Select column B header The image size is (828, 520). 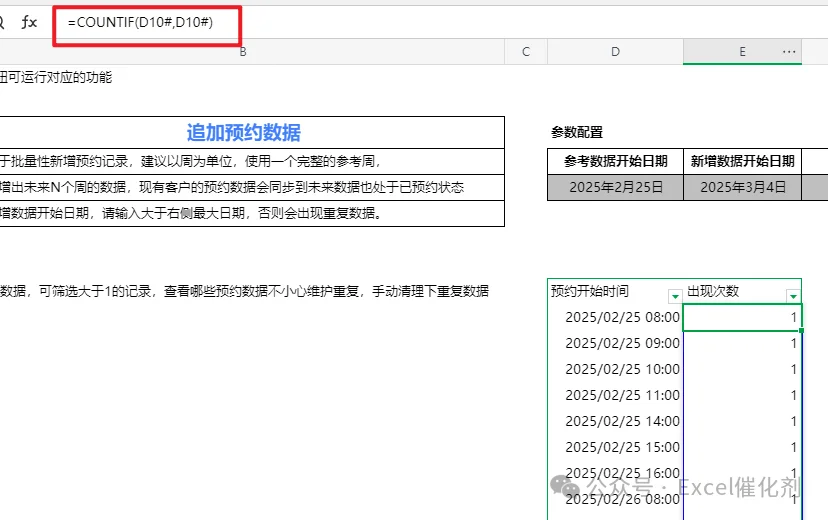coord(243,52)
